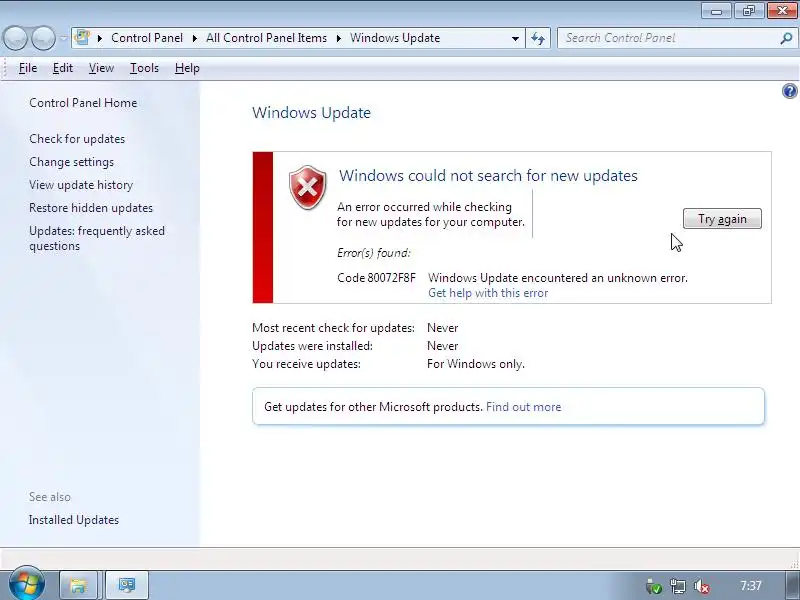Viewport: 800px width, 600px height.
Task: Click the Try again button
Action: 722,219
